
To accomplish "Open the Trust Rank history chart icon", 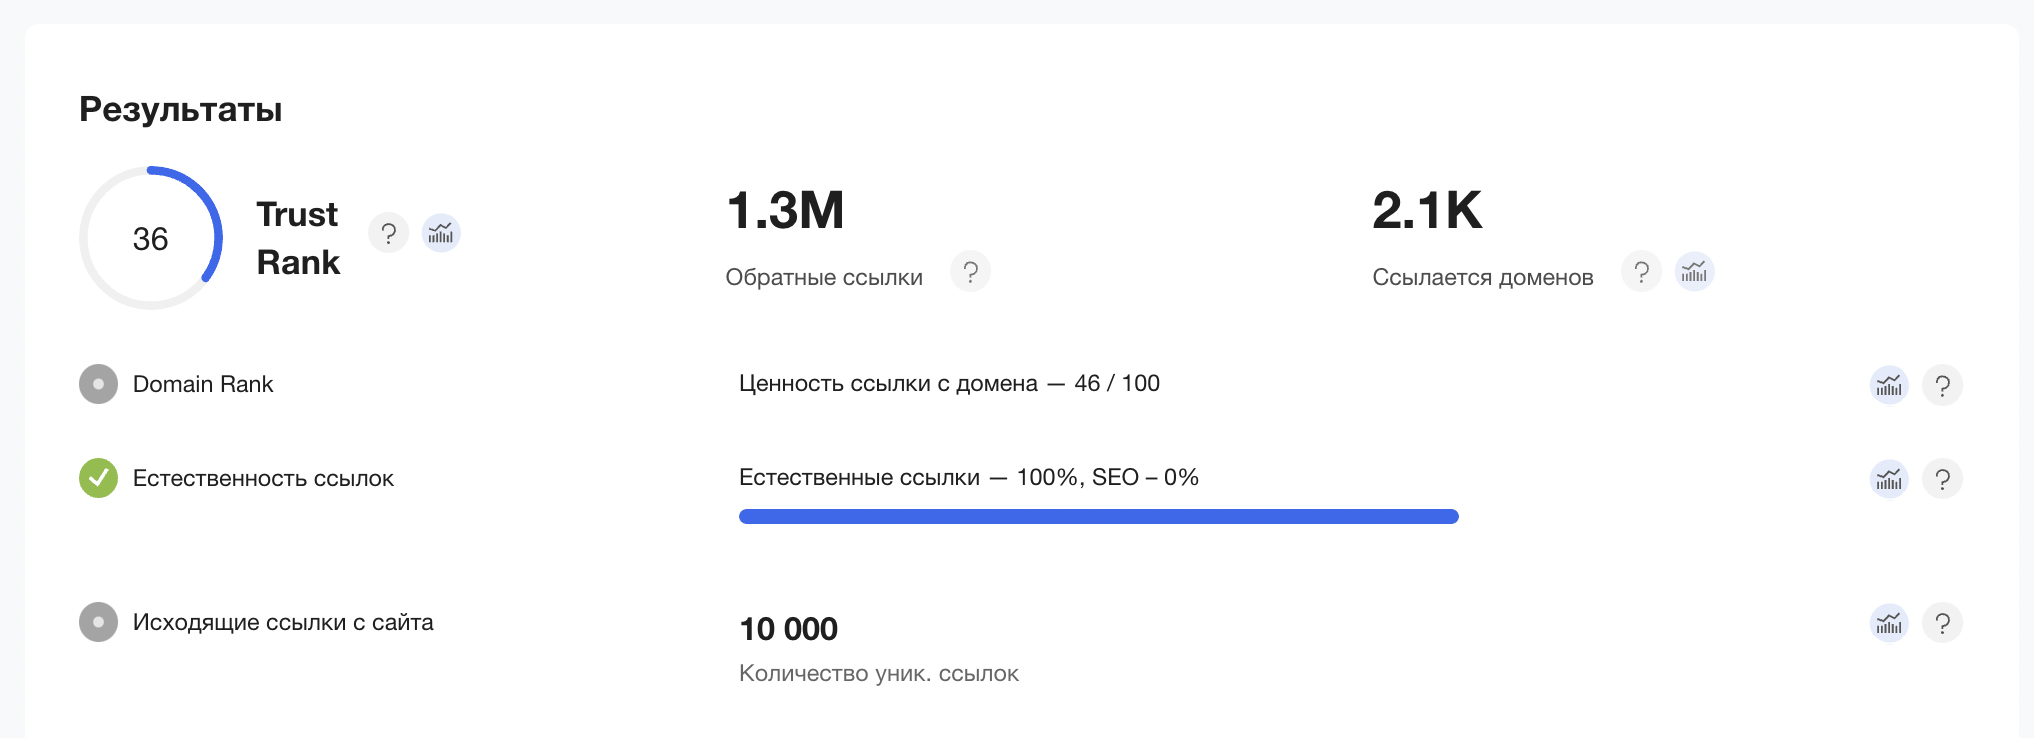I will pos(441,233).
